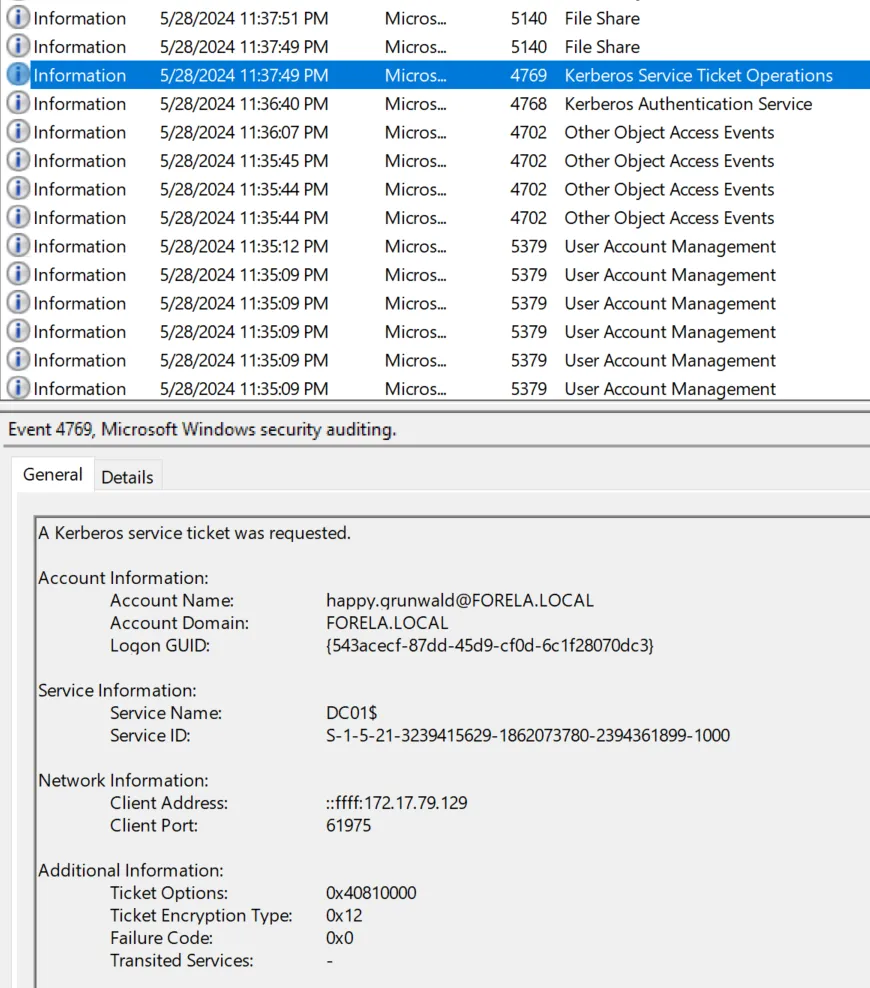Click the Ticket Encryption Type value 0x12
Viewport: 870px width, 988px height.
pyautogui.click(x=344, y=916)
